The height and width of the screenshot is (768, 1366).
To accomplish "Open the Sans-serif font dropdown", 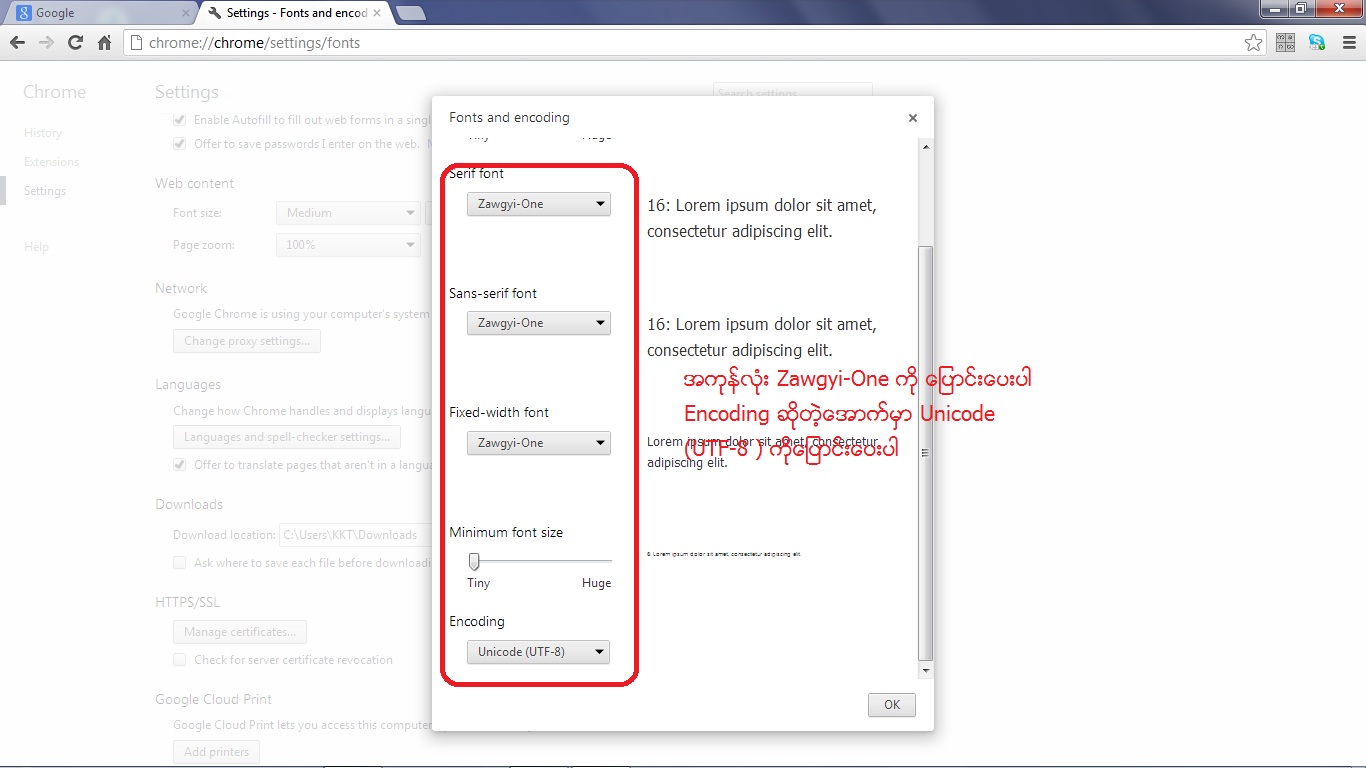I will click(x=538, y=323).
